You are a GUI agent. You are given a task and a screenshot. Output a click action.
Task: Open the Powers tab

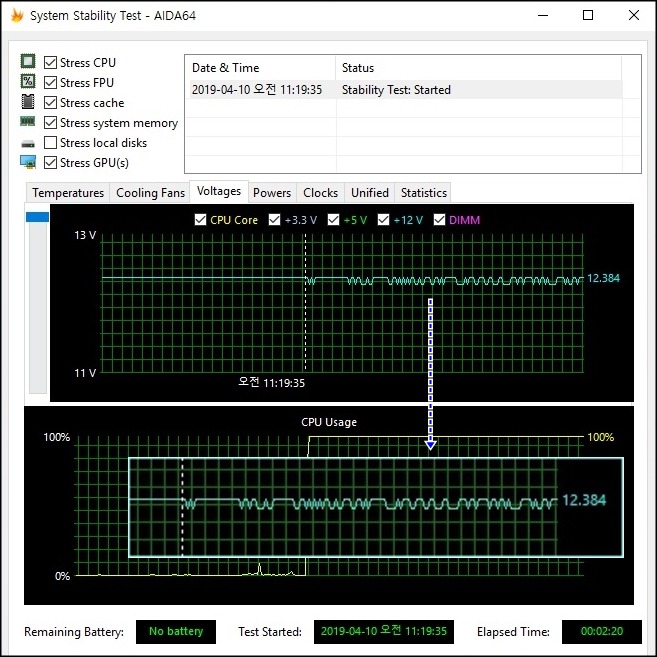tap(272, 193)
